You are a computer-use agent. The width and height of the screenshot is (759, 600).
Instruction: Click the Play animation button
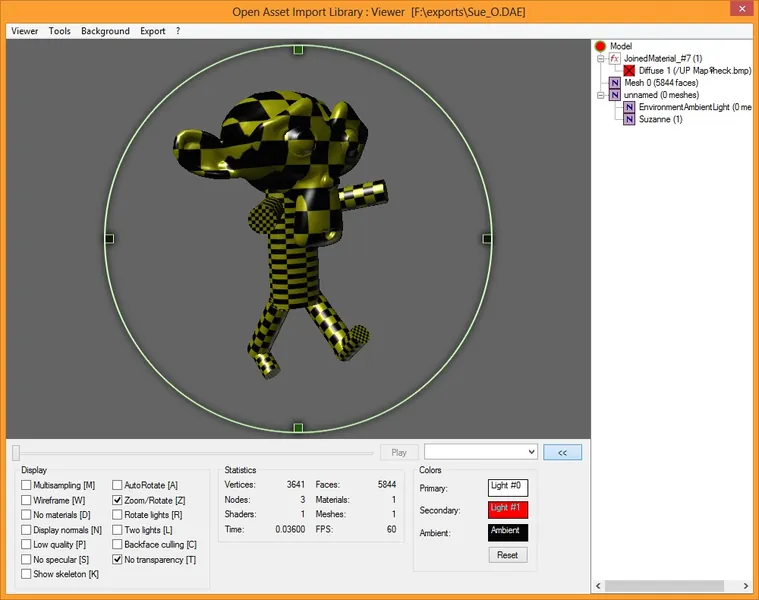click(x=399, y=452)
